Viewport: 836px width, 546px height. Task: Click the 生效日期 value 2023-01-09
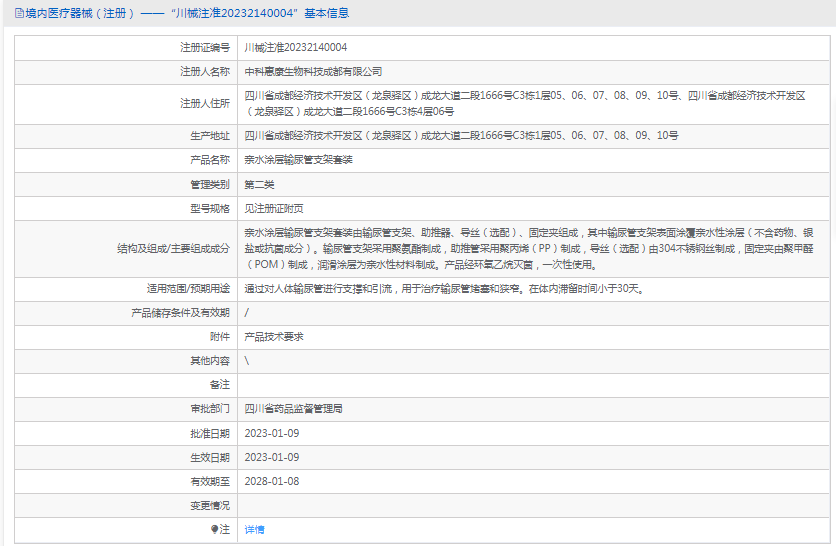[x=272, y=457]
